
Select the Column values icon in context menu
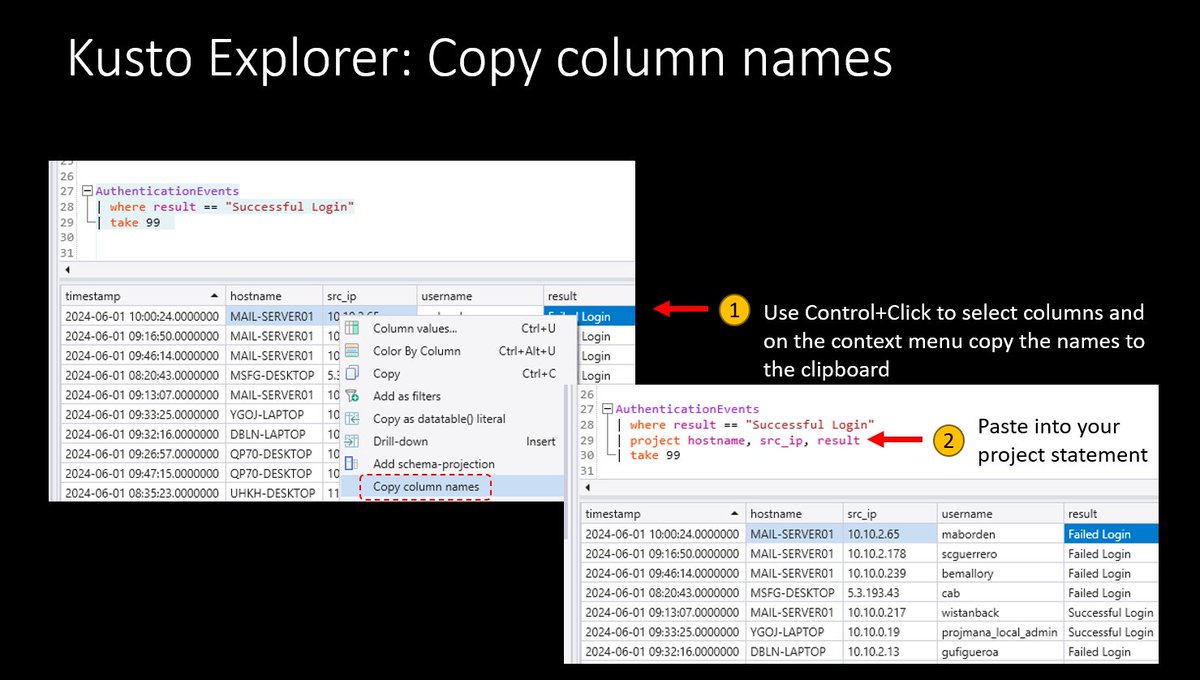(353, 329)
